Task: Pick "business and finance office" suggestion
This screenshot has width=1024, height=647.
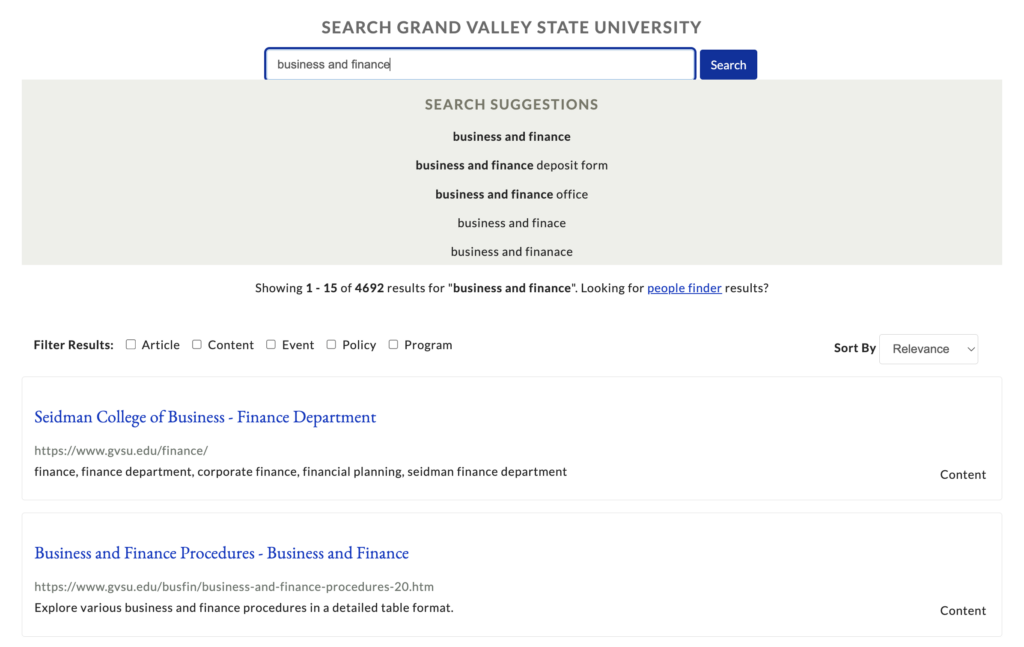Action: click(x=511, y=194)
